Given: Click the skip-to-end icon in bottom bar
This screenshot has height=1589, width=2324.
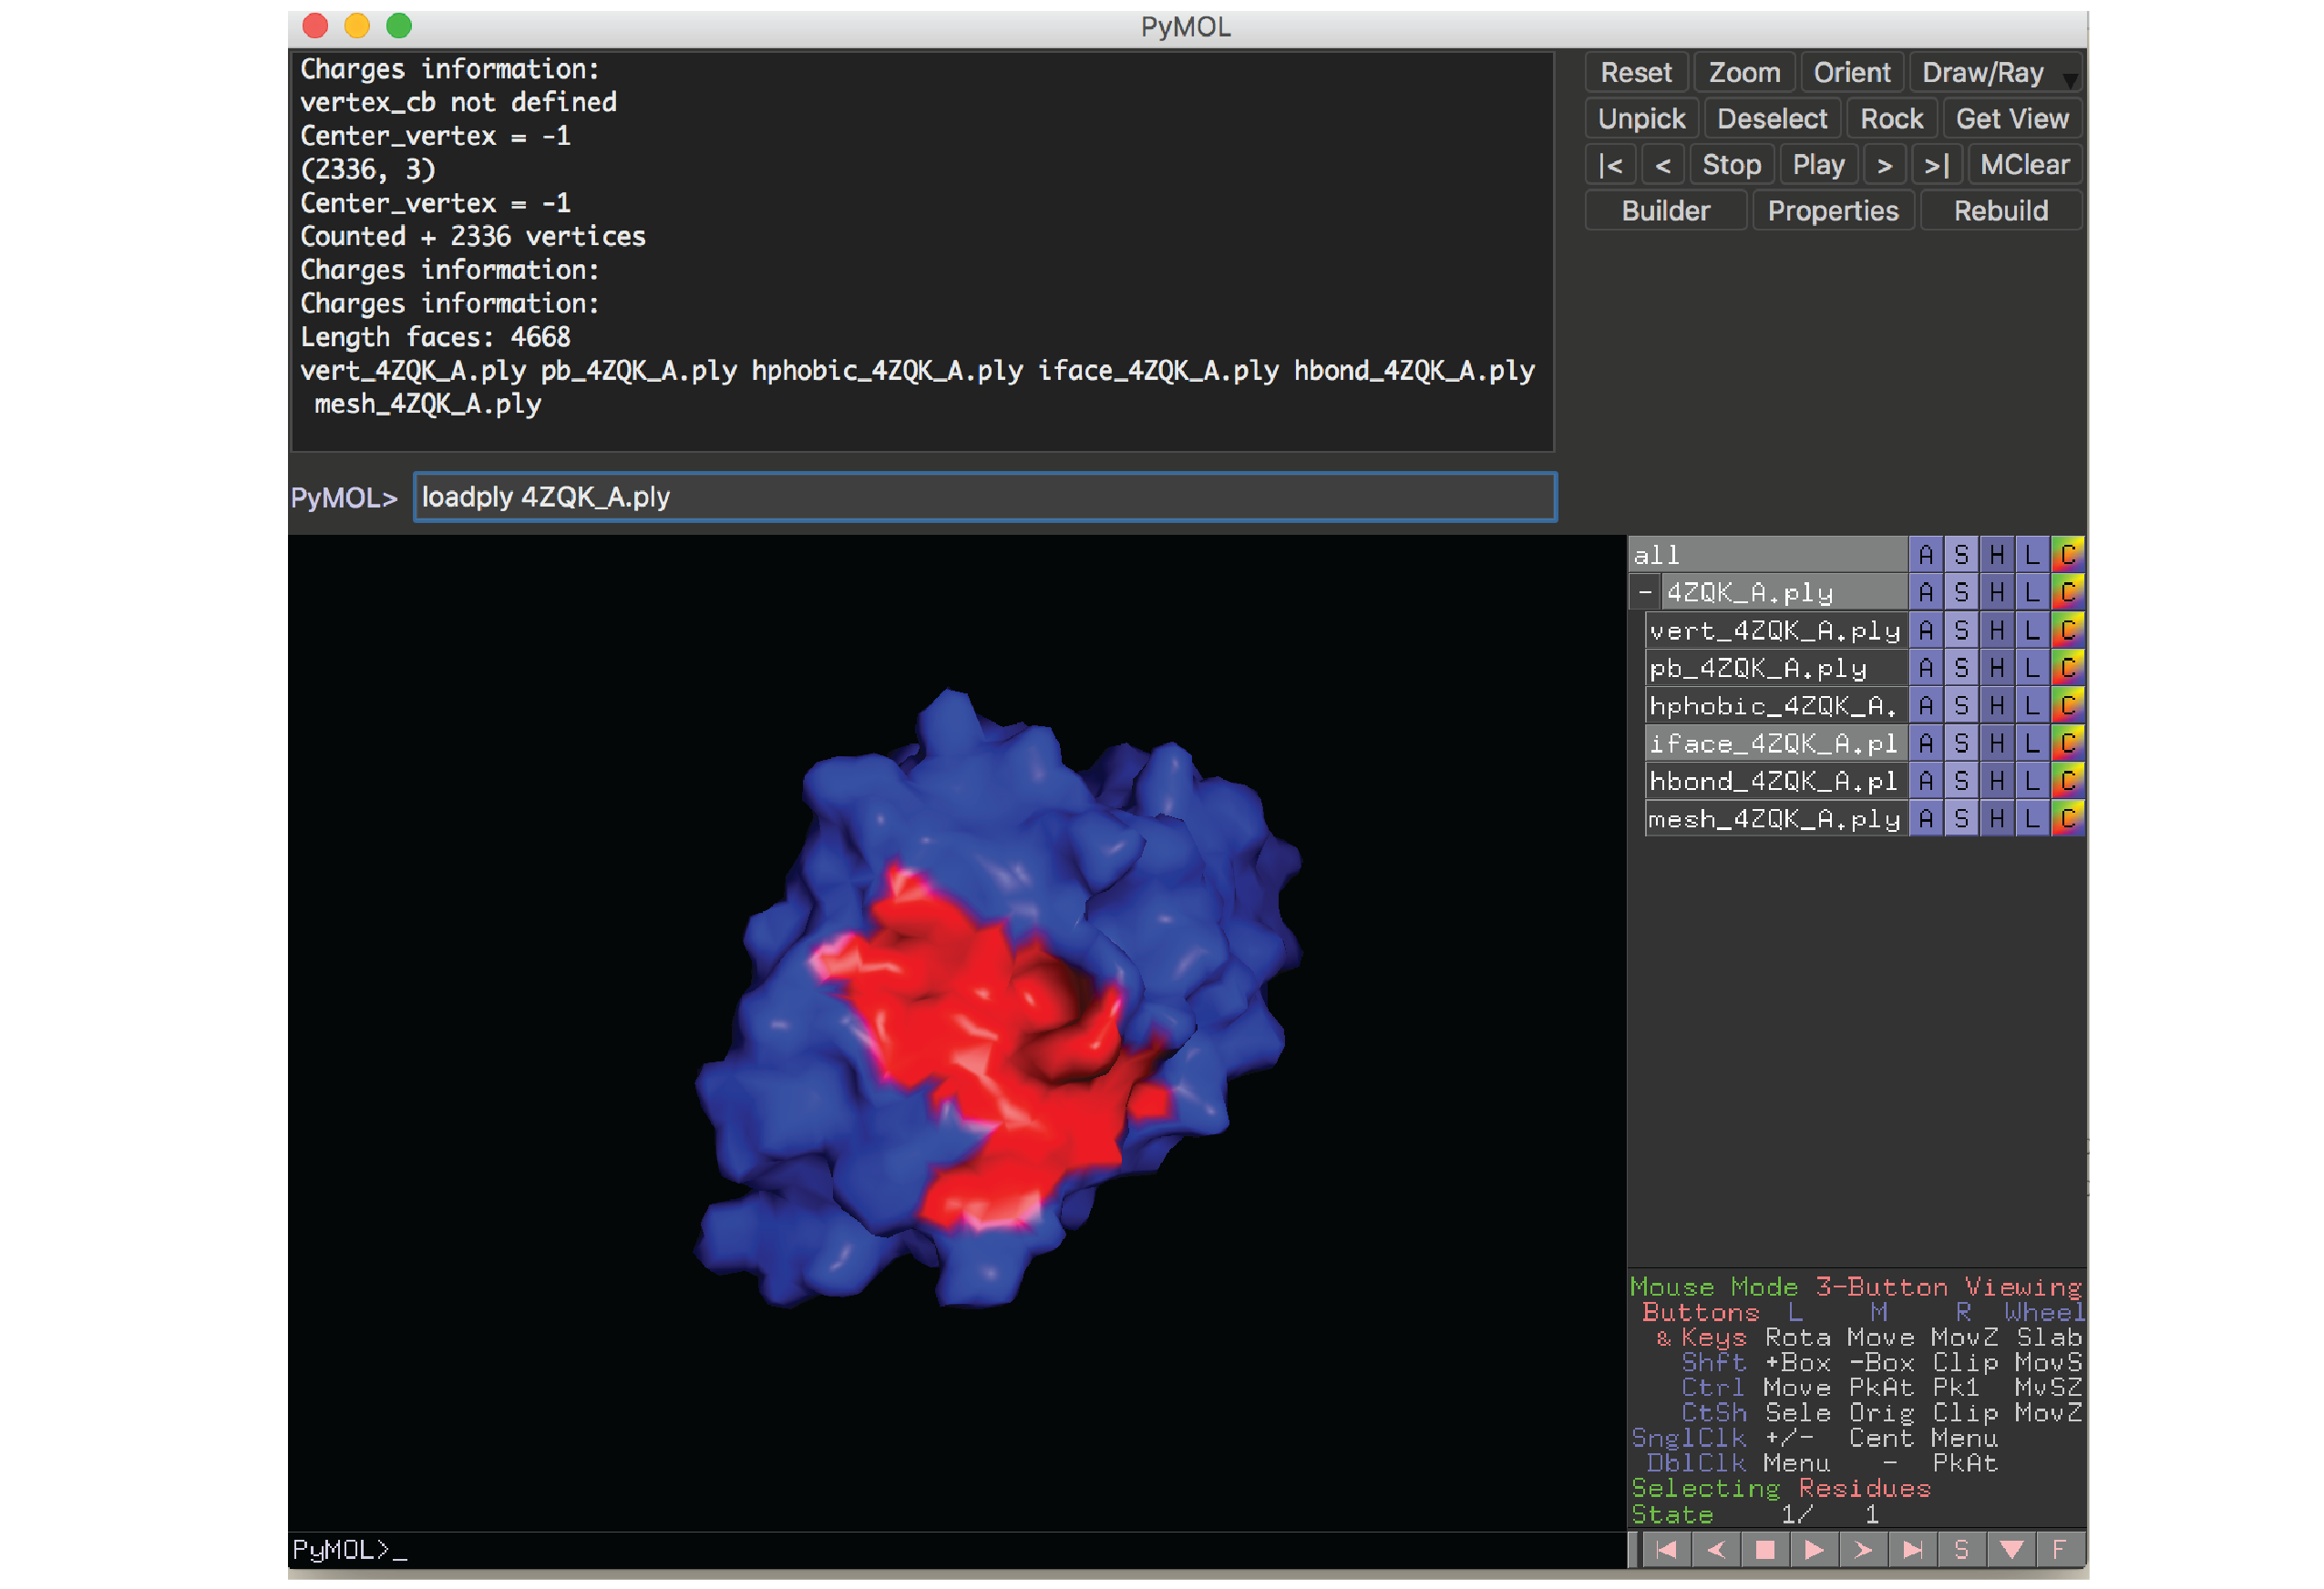Looking at the screenshot, I should [1912, 1549].
